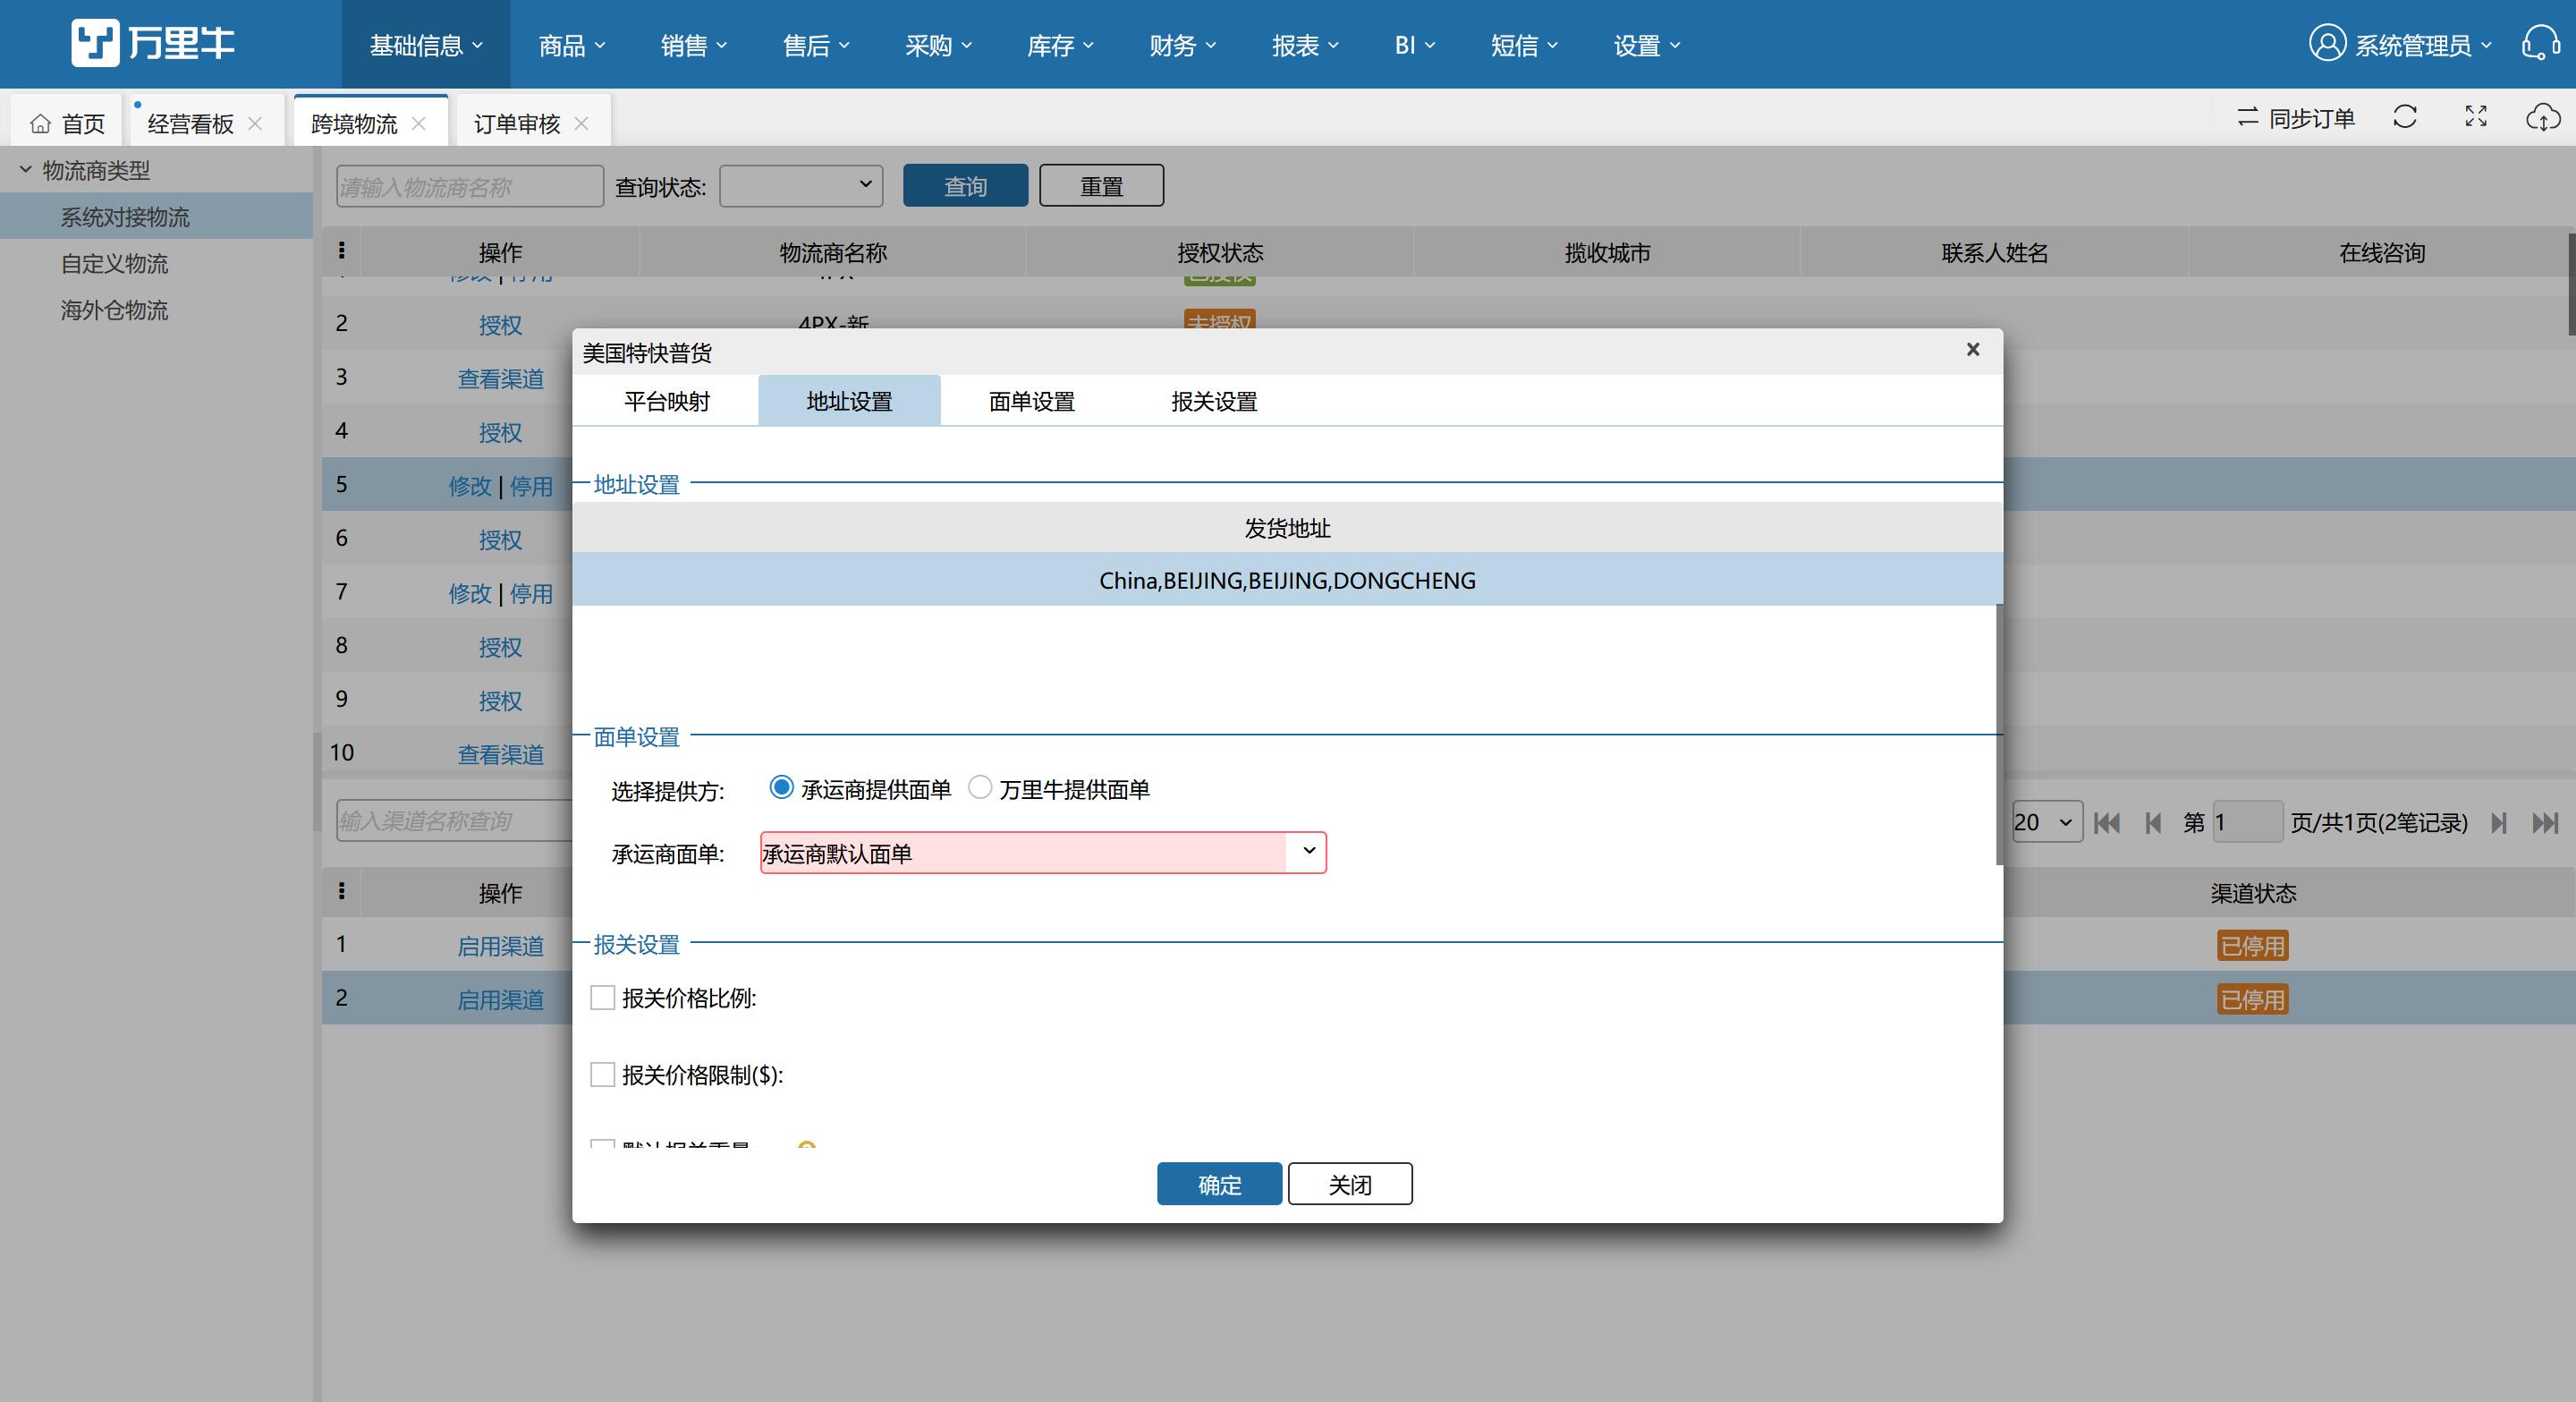Click 停用 link in row 7

(531, 592)
